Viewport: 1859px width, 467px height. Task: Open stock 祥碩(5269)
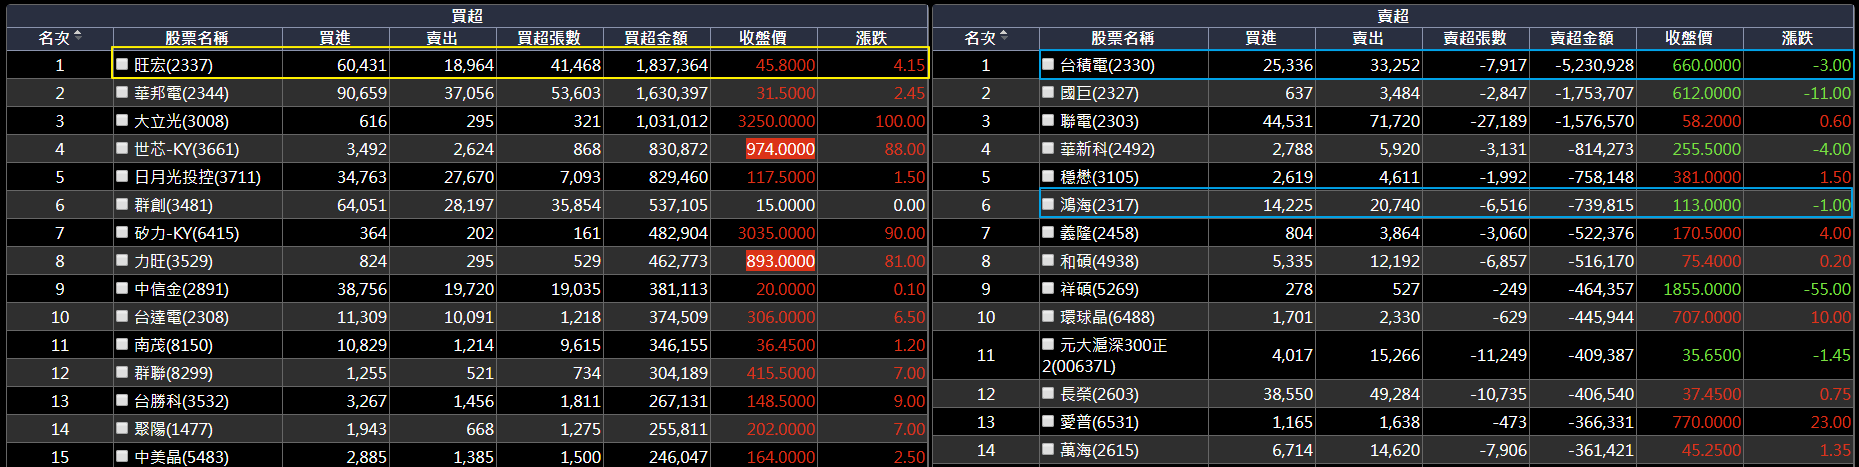(1100, 289)
